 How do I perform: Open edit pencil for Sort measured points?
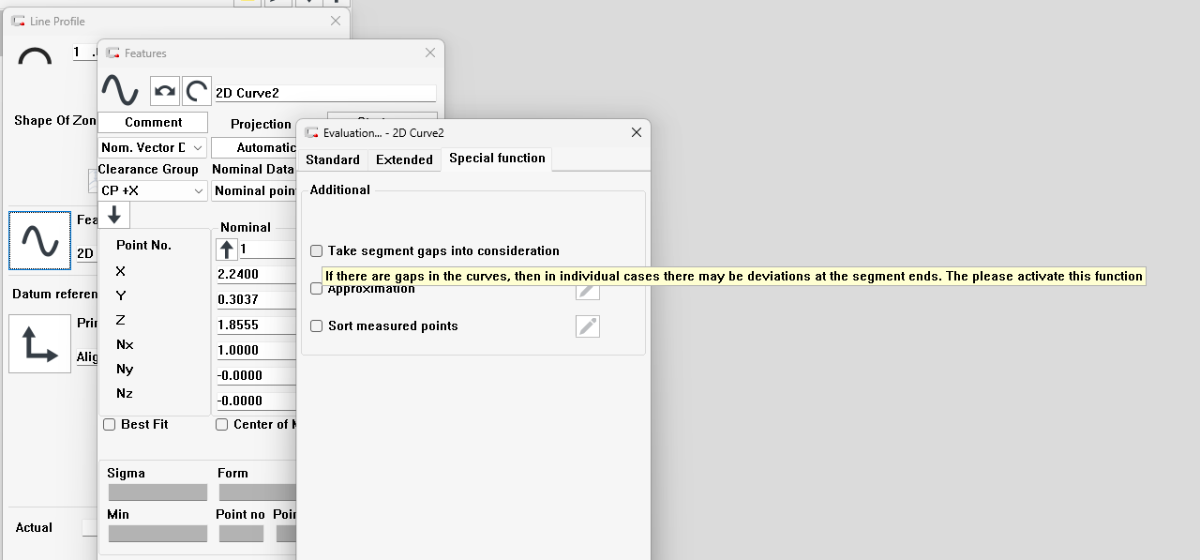click(x=588, y=326)
